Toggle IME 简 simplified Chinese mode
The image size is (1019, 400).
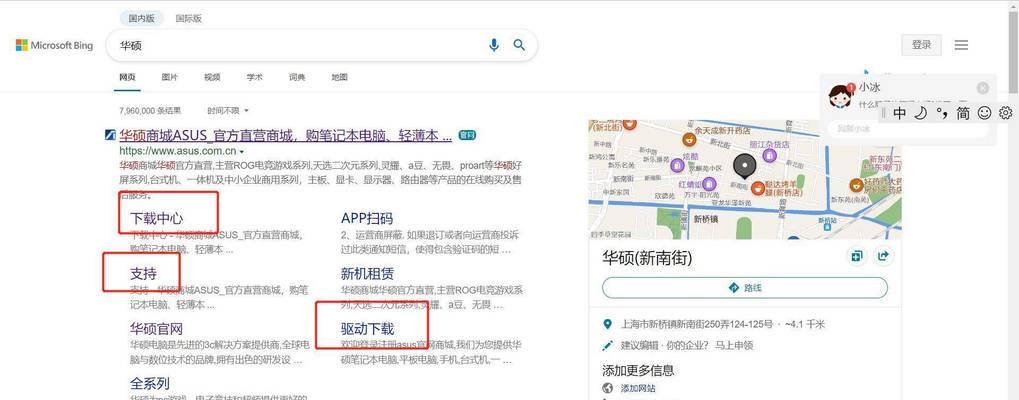963,113
